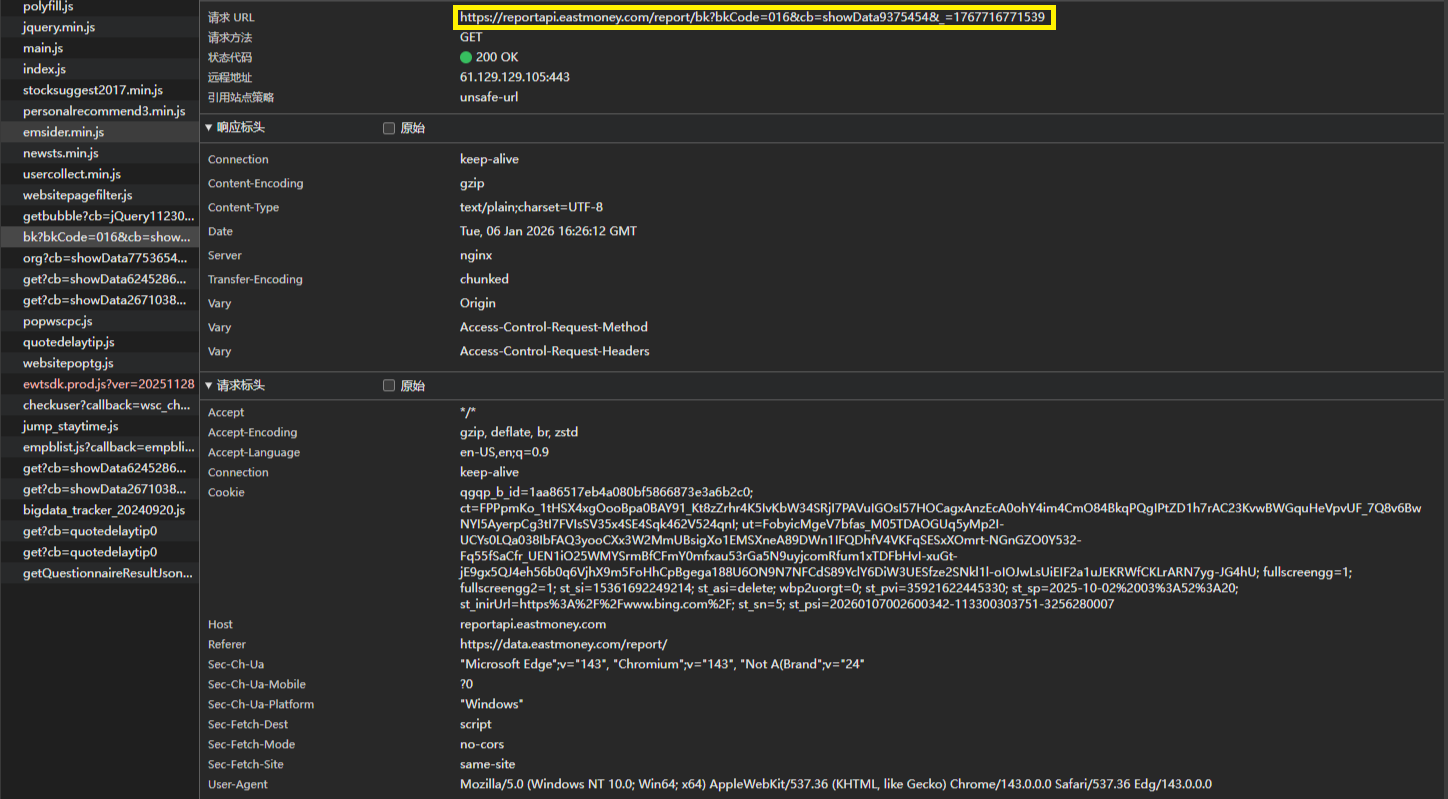1448x799 pixels.
Task: Open the main.js request entry
Action: point(43,48)
